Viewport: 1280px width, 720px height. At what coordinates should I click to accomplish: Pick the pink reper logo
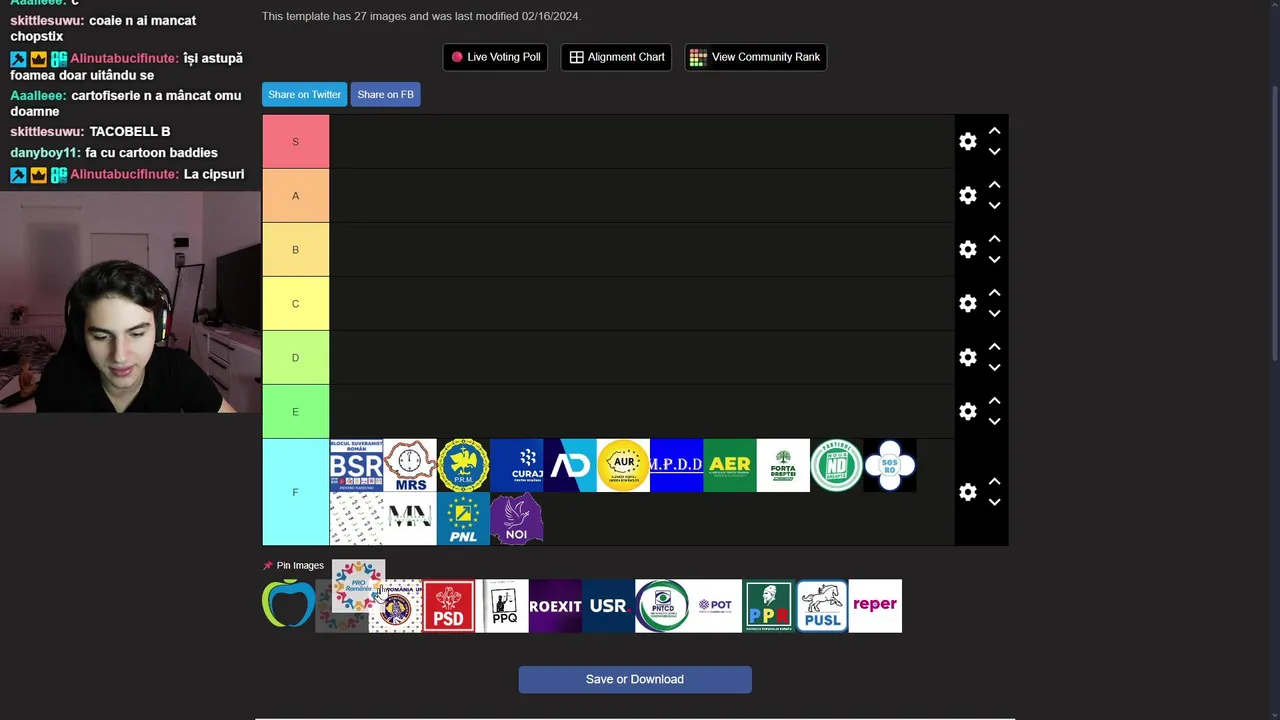tap(875, 606)
